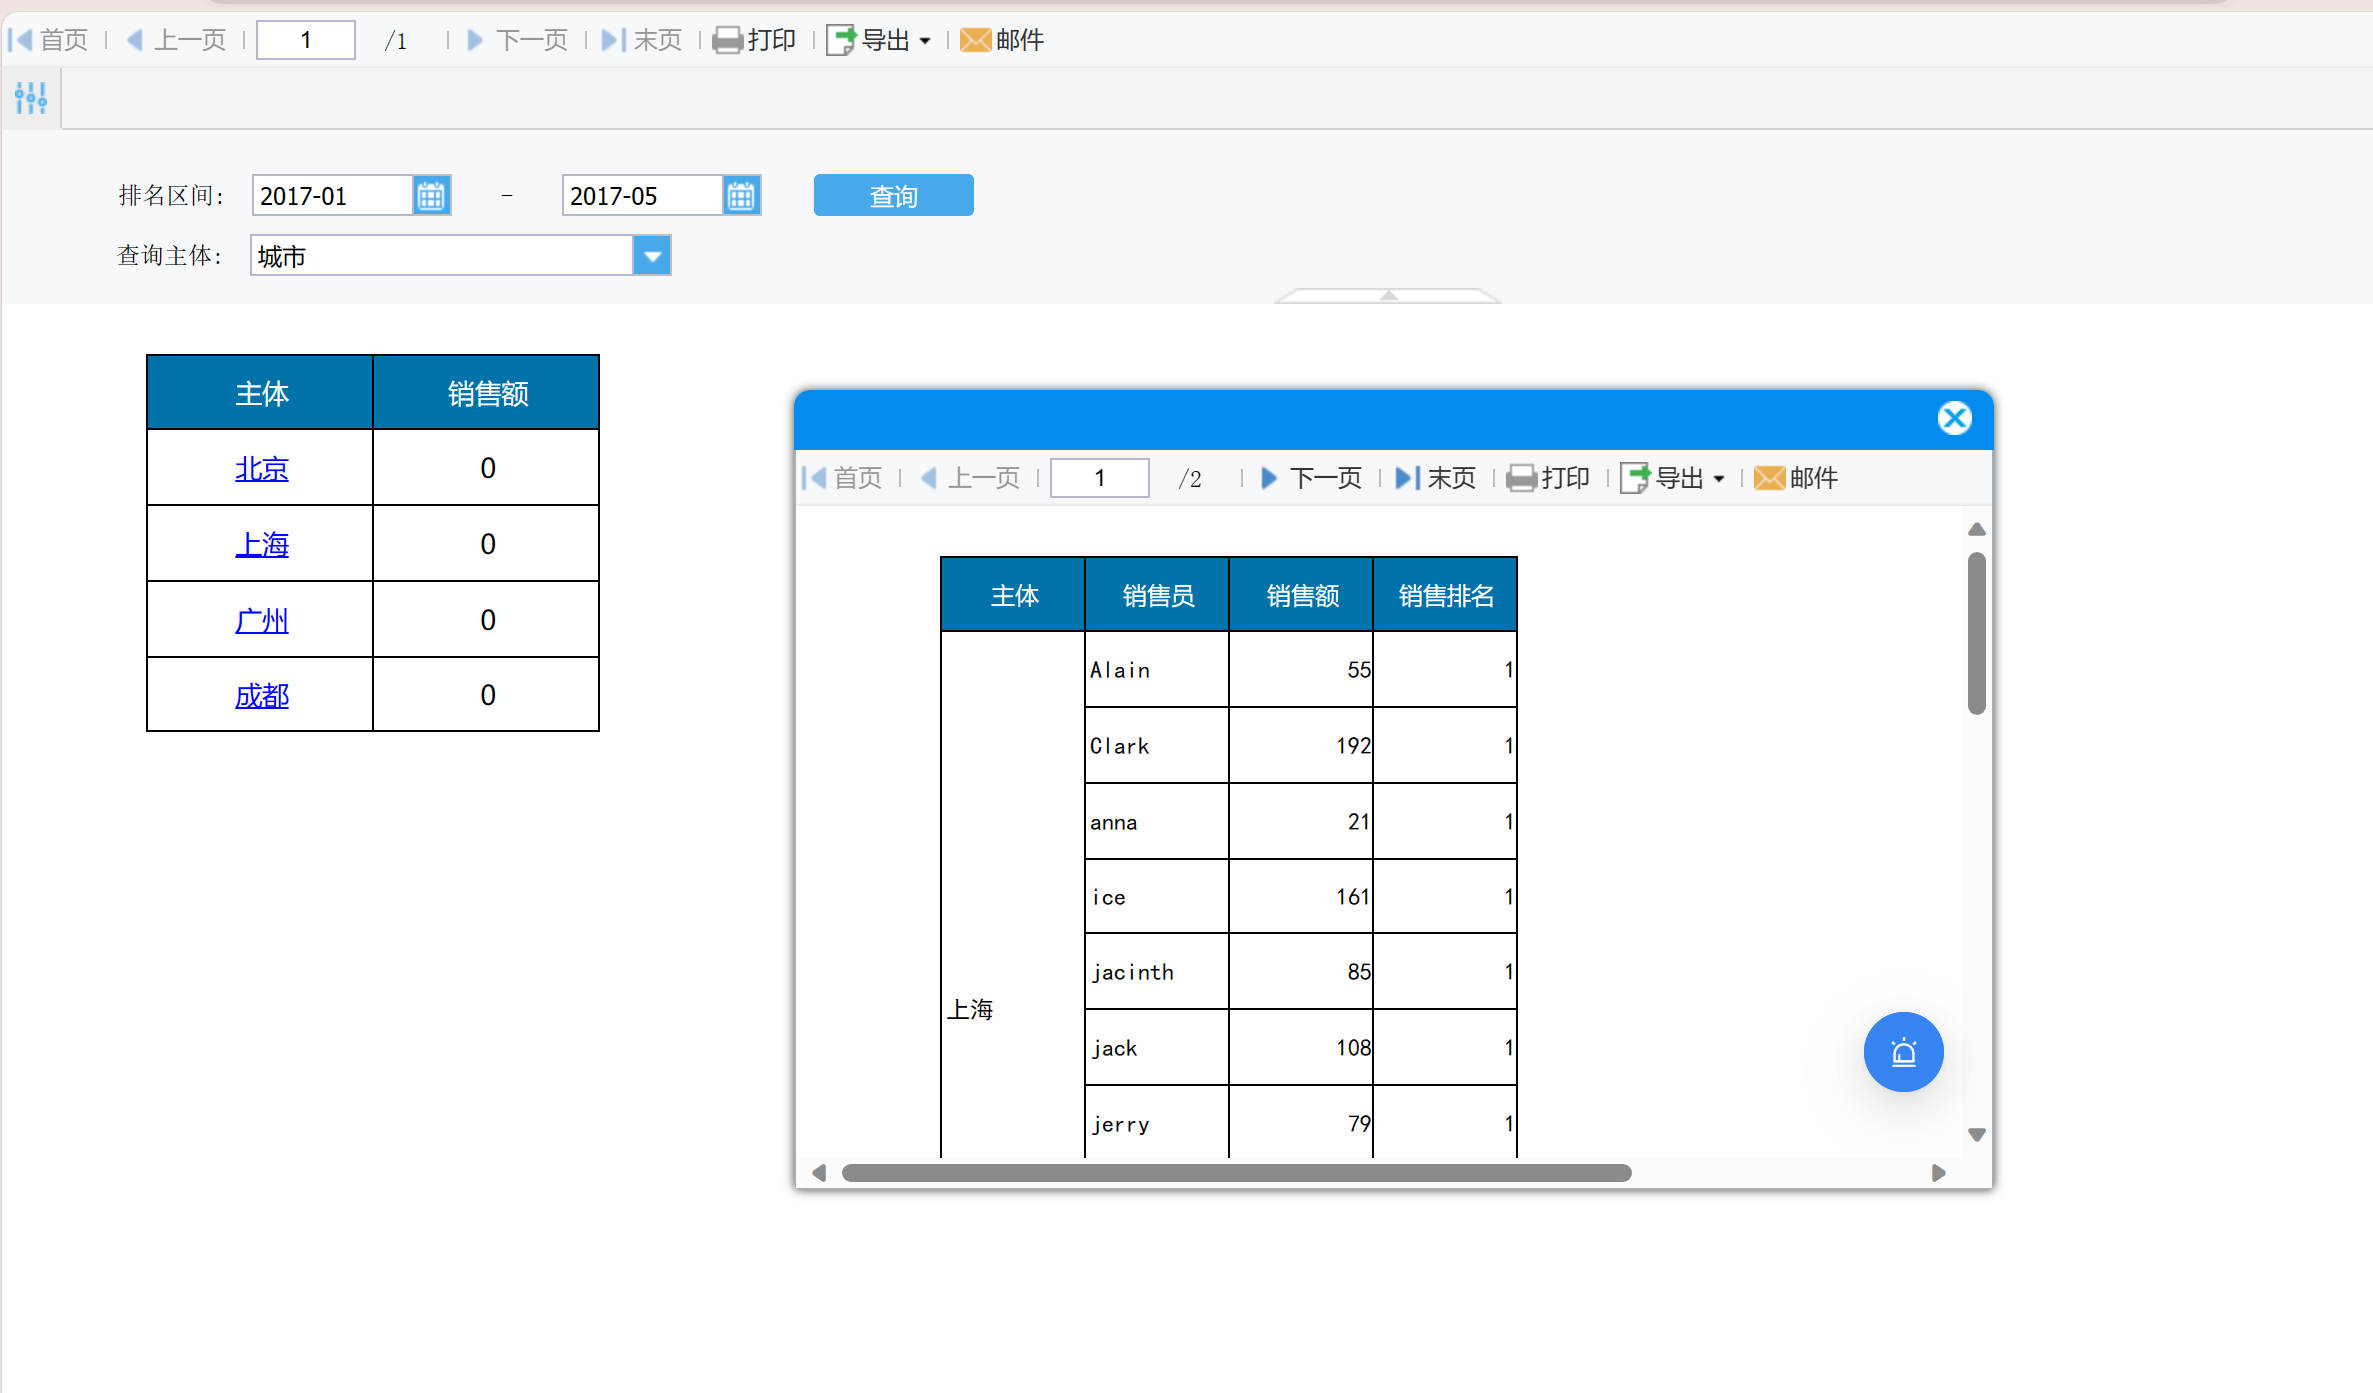Click the popup toolbar 首页 first-page button
This screenshot has height=1393, width=2373.
click(x=843, y=478)
